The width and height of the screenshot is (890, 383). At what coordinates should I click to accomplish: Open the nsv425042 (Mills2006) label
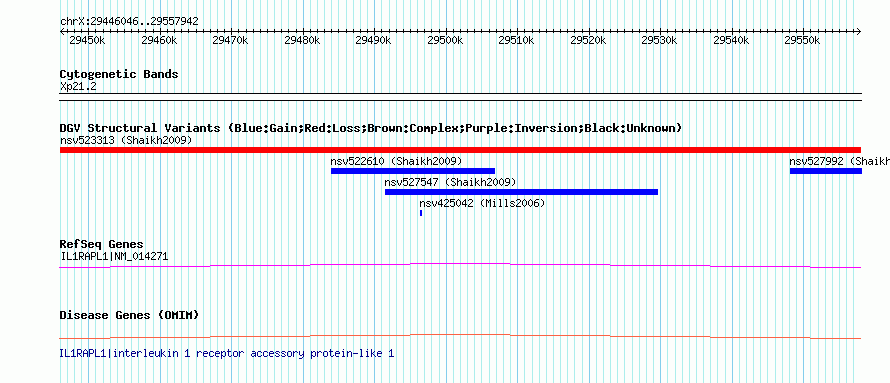(482, 203)
